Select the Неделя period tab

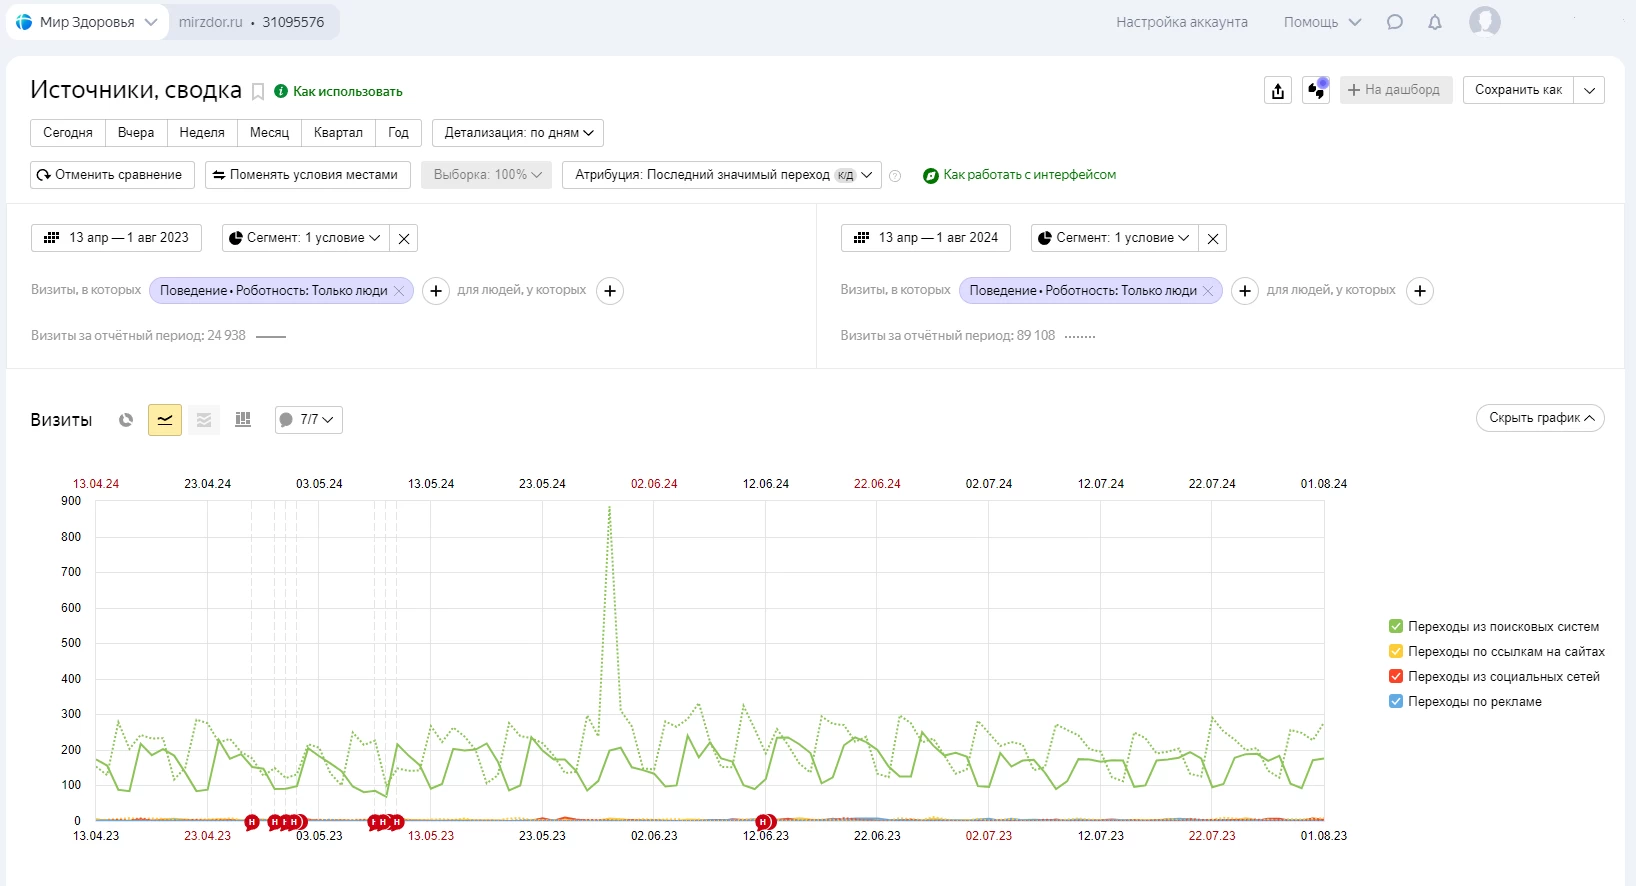(202, 133)
